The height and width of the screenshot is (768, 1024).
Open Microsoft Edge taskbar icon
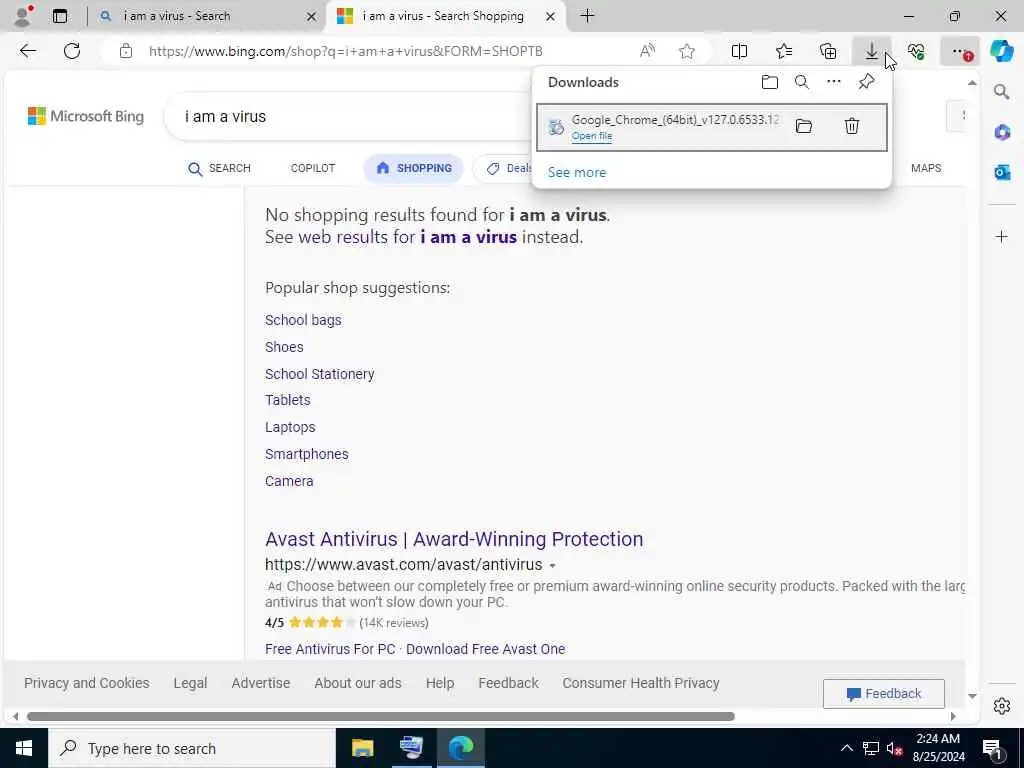[x=460, y=748]
